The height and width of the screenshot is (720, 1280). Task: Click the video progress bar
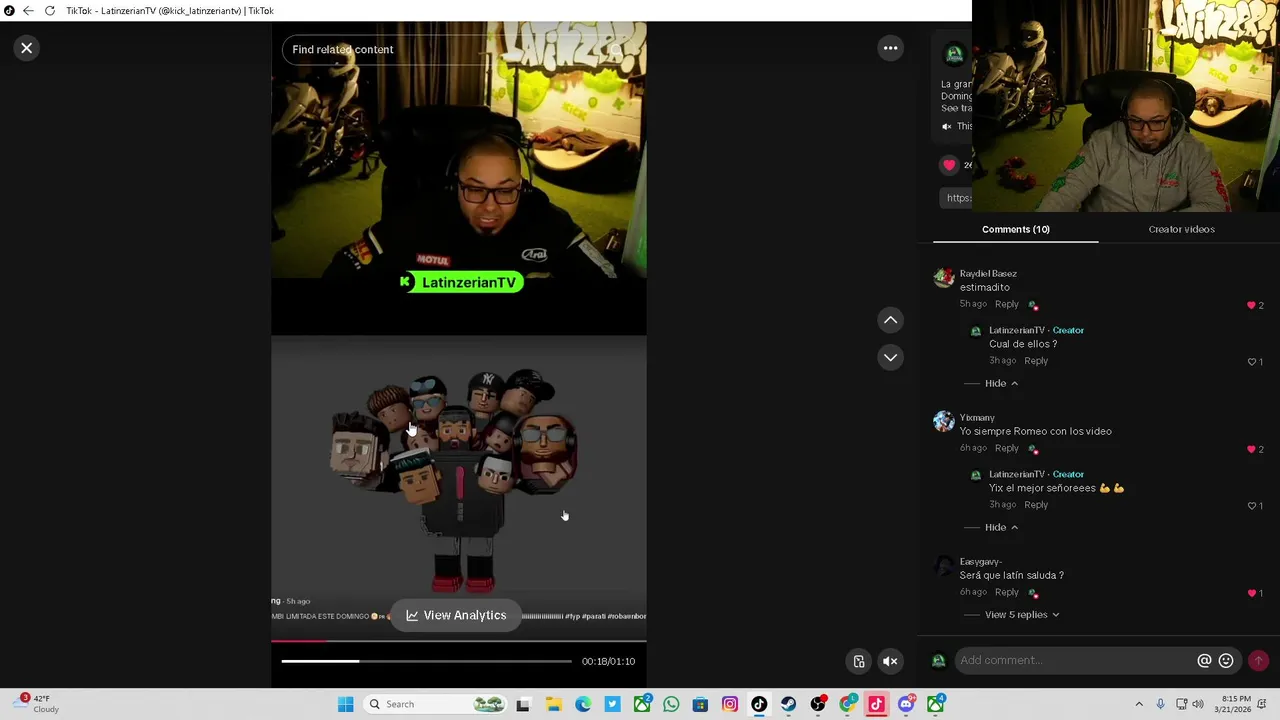[426, 661]
